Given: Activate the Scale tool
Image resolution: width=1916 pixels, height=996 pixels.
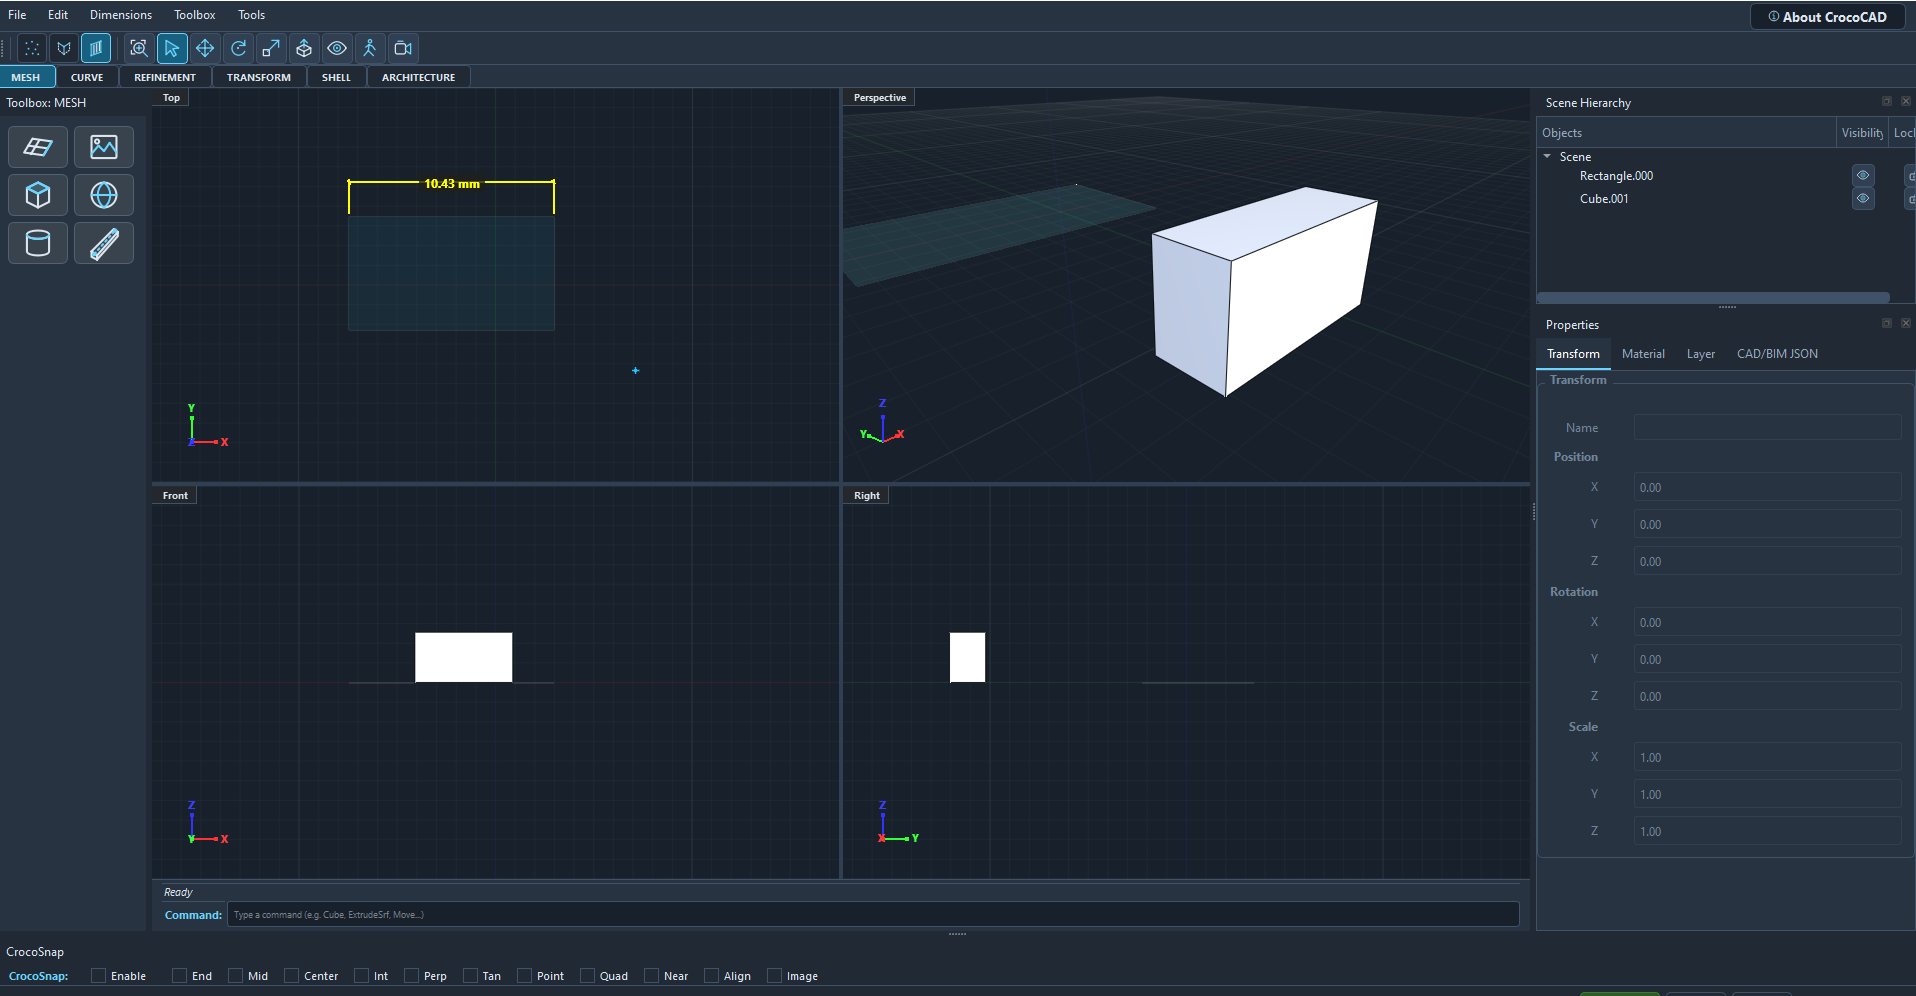Looking at the screenshot, I should click(x=271, y=48).
